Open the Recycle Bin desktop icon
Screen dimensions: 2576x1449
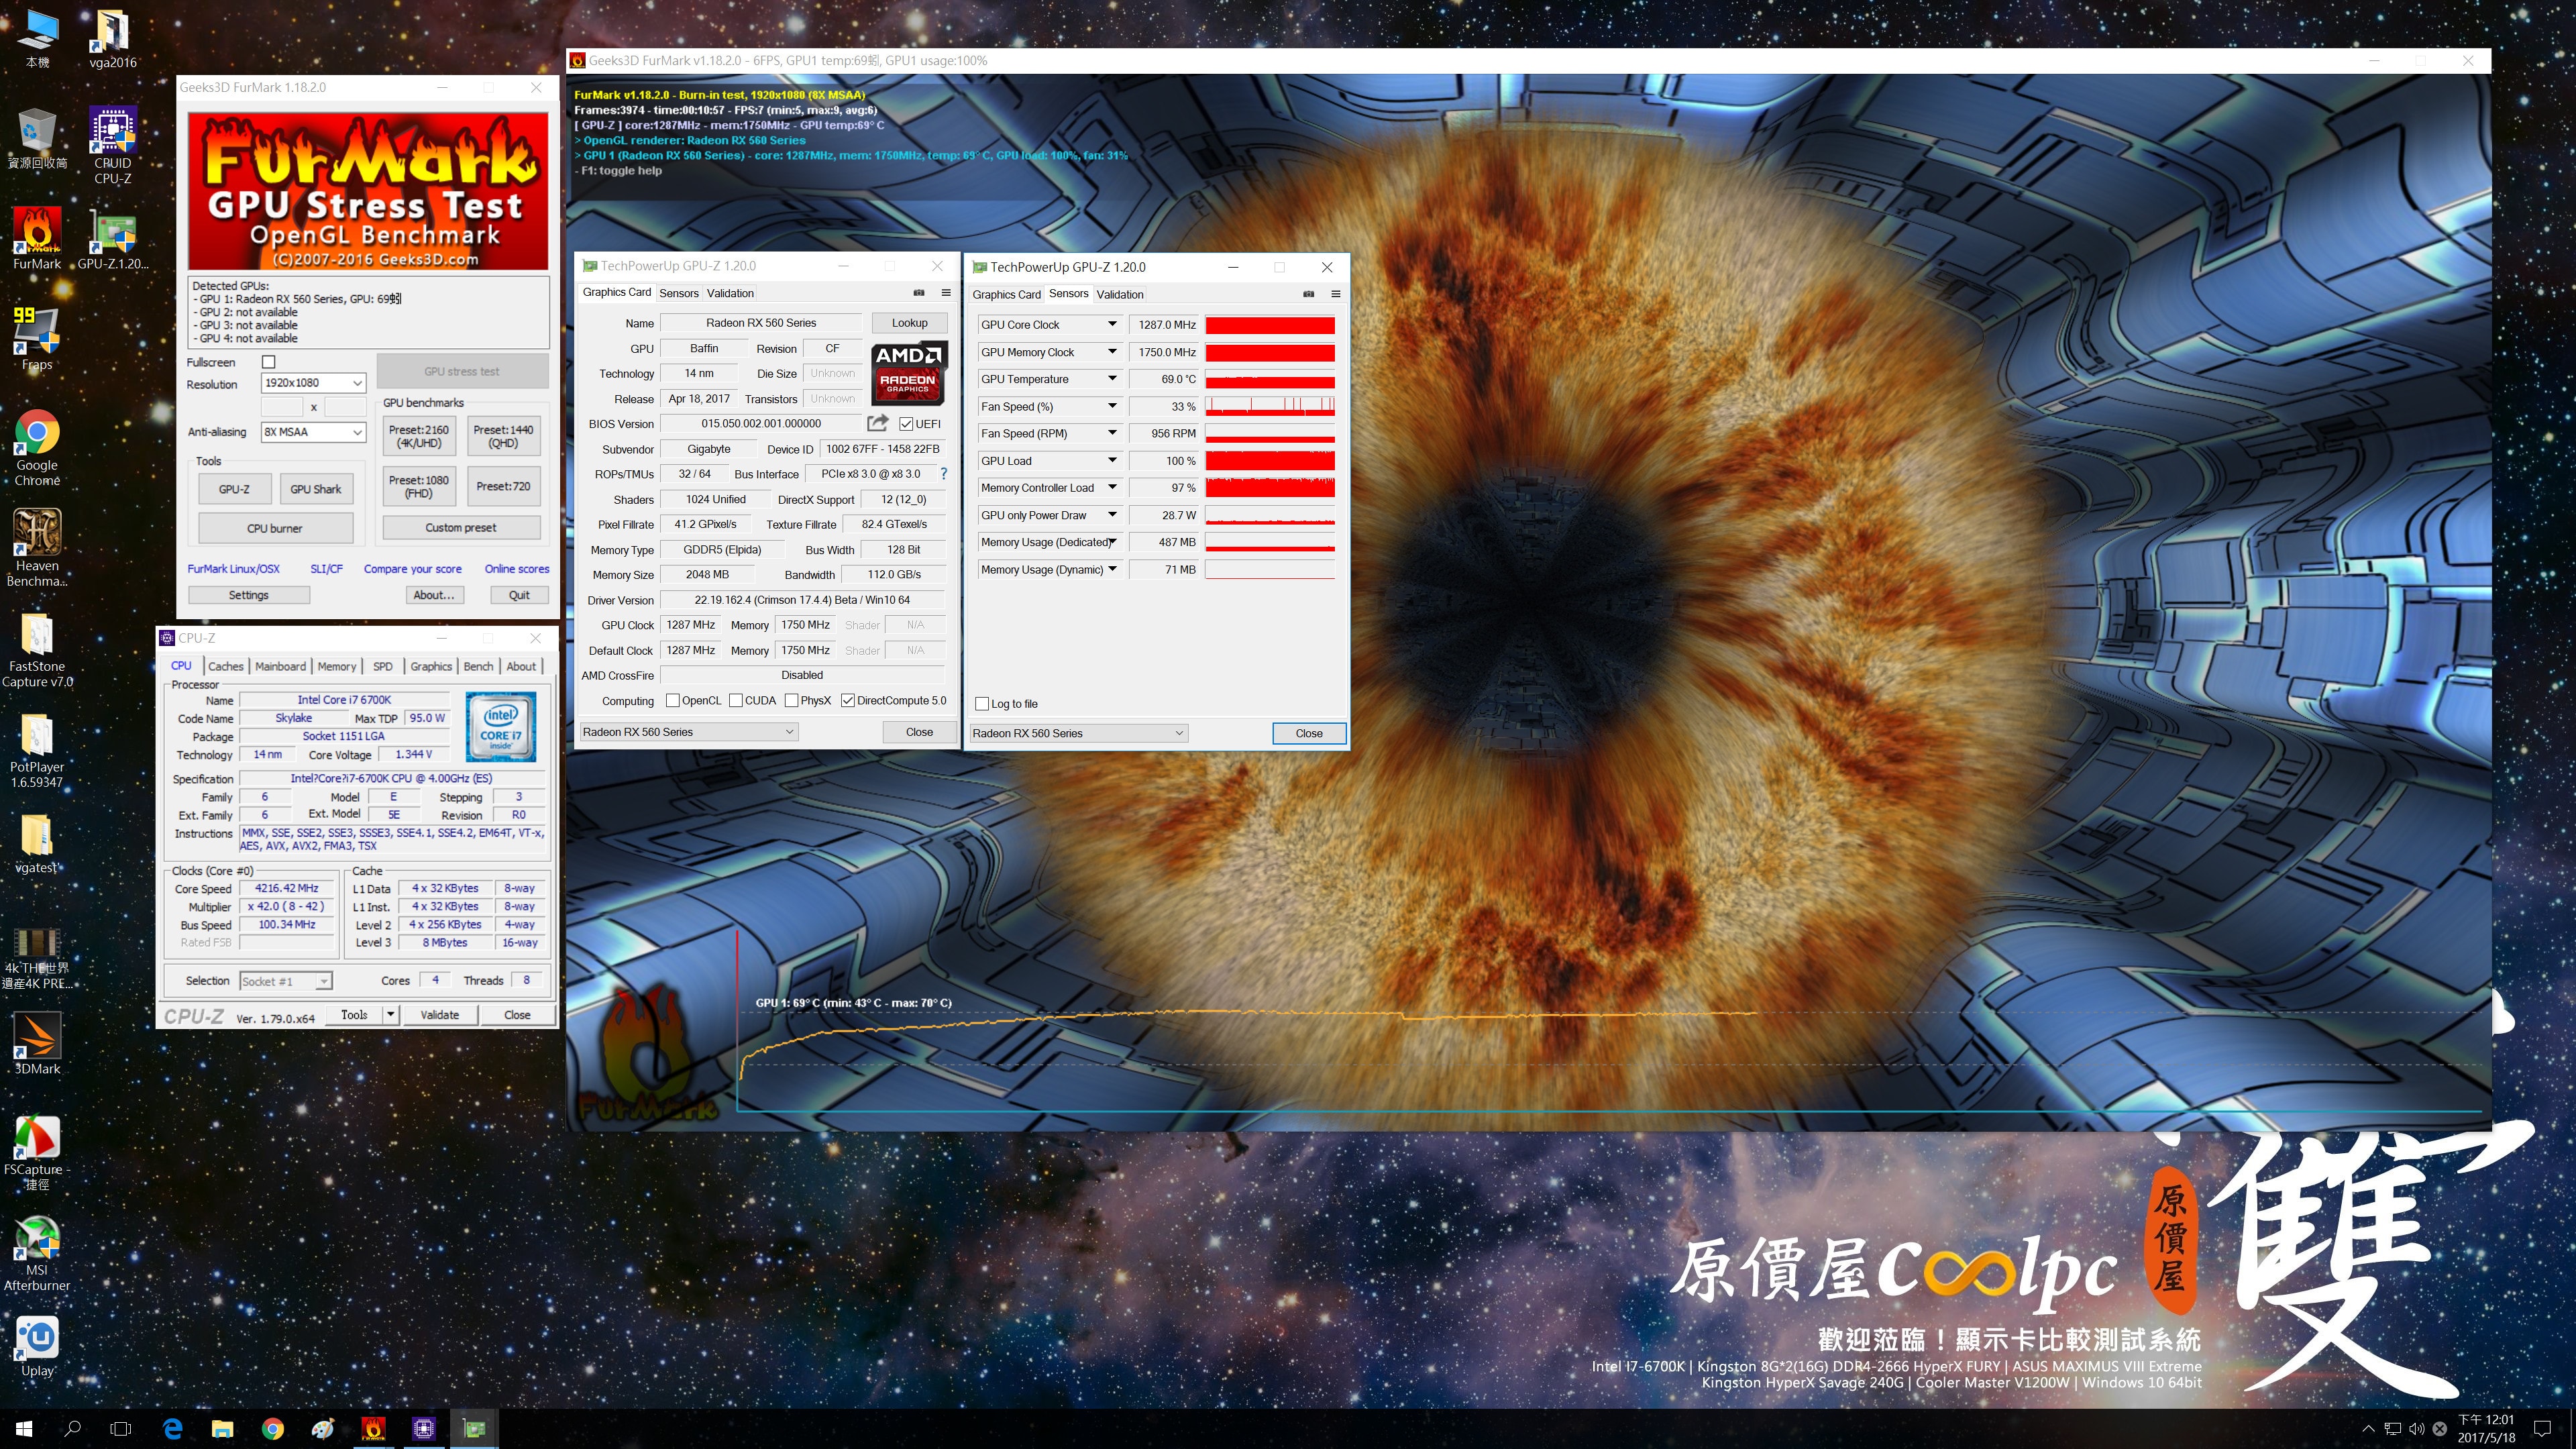pos(37,138)
